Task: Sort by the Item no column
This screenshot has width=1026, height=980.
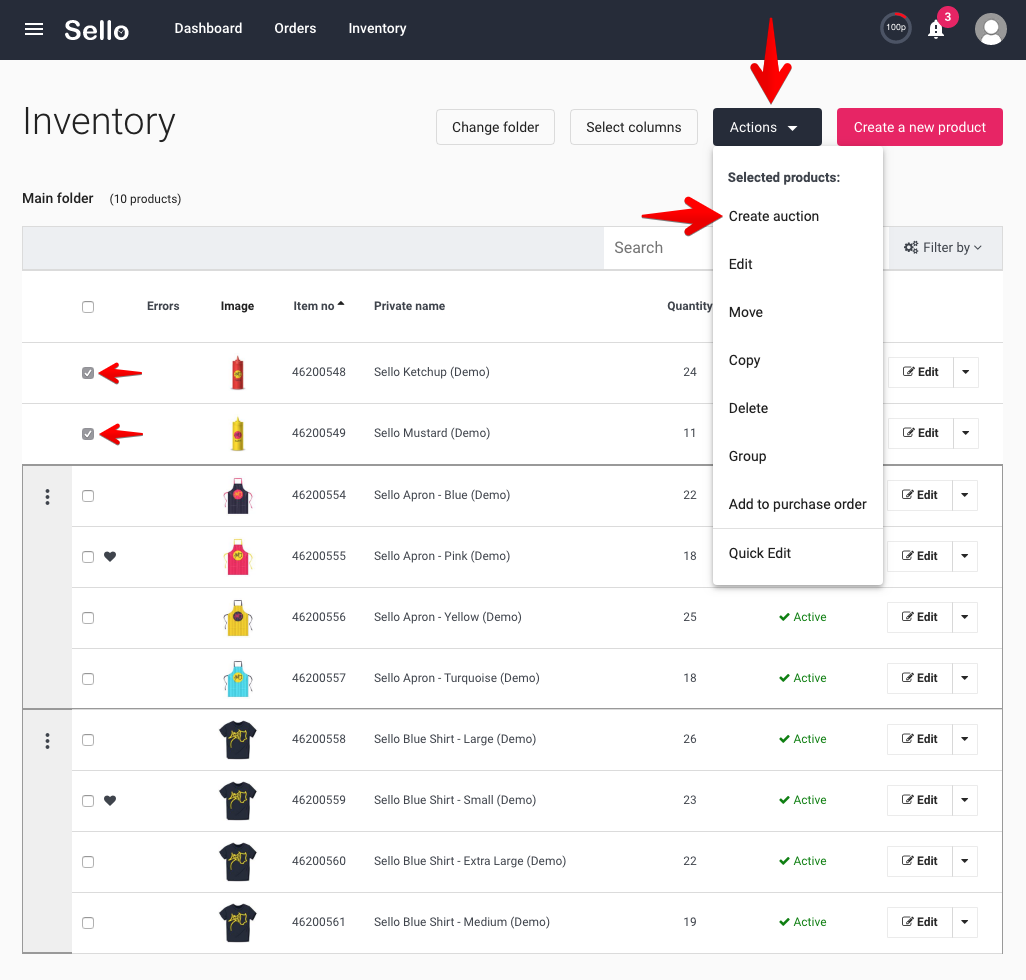Action: 319,306
